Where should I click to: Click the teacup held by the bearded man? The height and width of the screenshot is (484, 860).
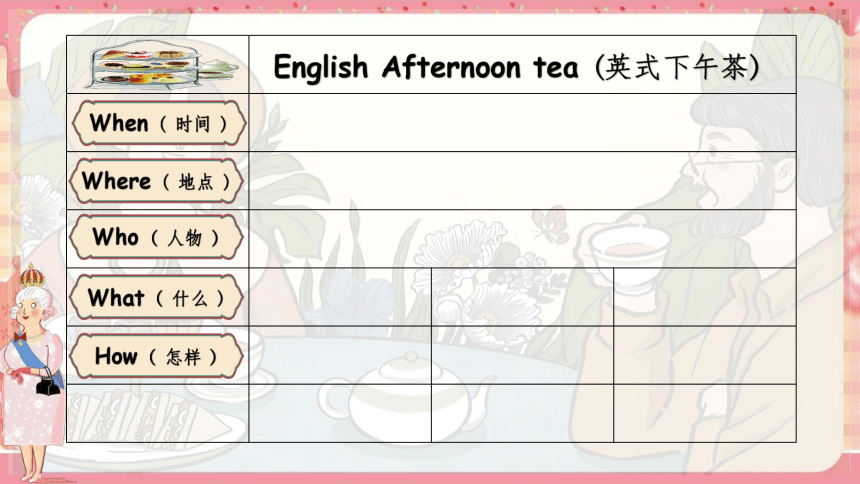point(630,252)
